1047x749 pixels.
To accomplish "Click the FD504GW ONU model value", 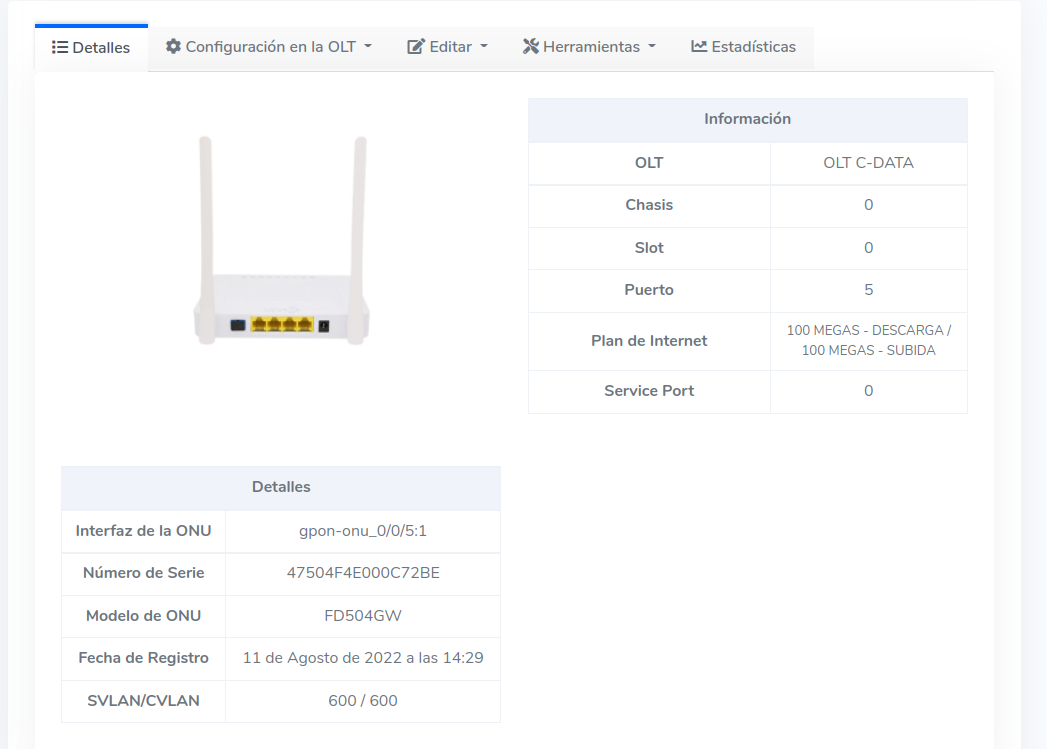I will click(x=363, y=616).
